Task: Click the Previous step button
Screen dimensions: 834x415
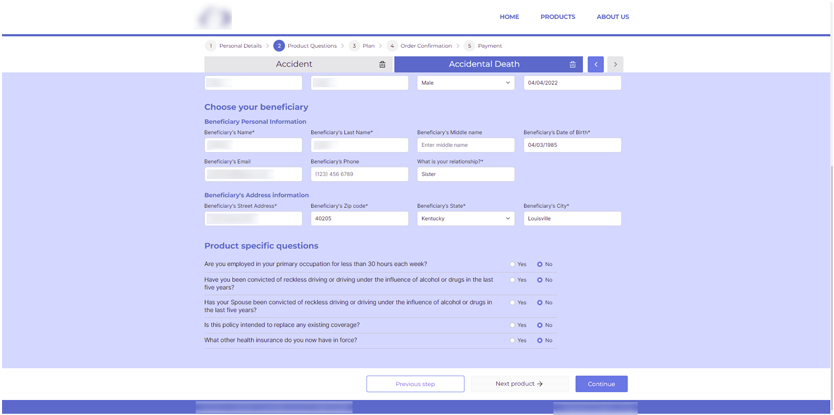Action: pos(415,384)
